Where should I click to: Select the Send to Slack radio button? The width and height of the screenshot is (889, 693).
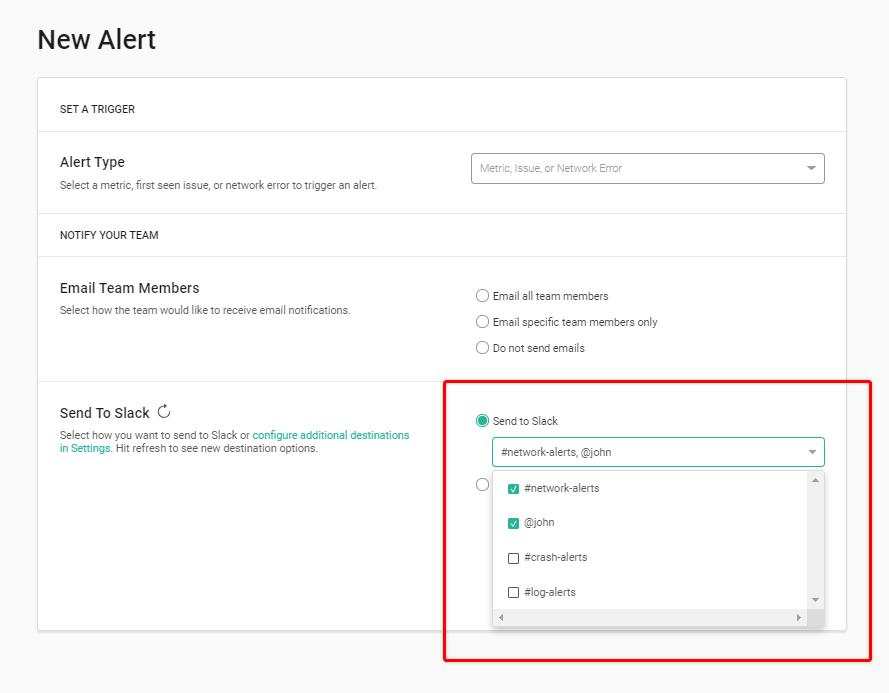(x=482, y=420)
